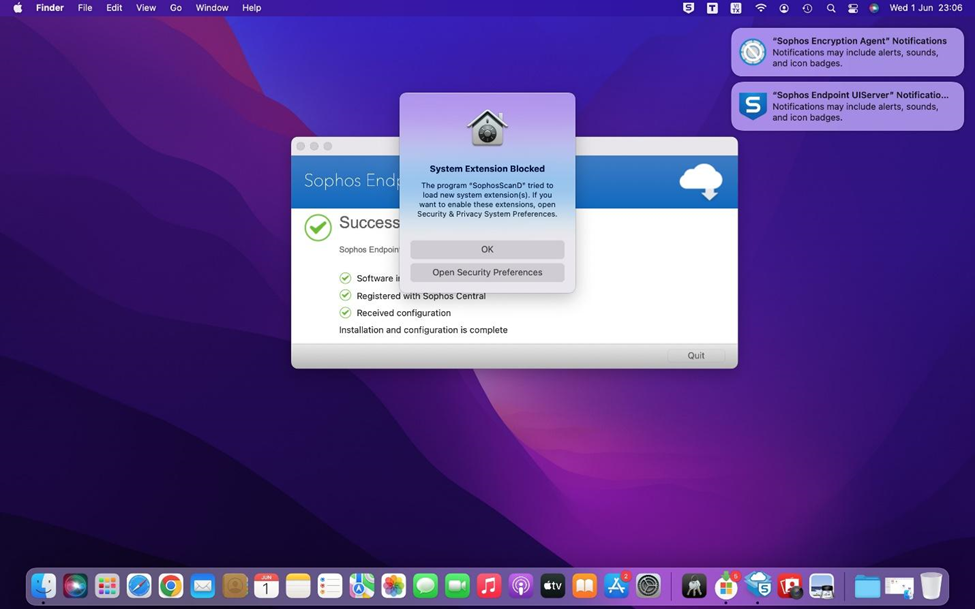This screenshot has width=975, height=609.
Task: Open Messages from the Dock
Action: (425, 586)
